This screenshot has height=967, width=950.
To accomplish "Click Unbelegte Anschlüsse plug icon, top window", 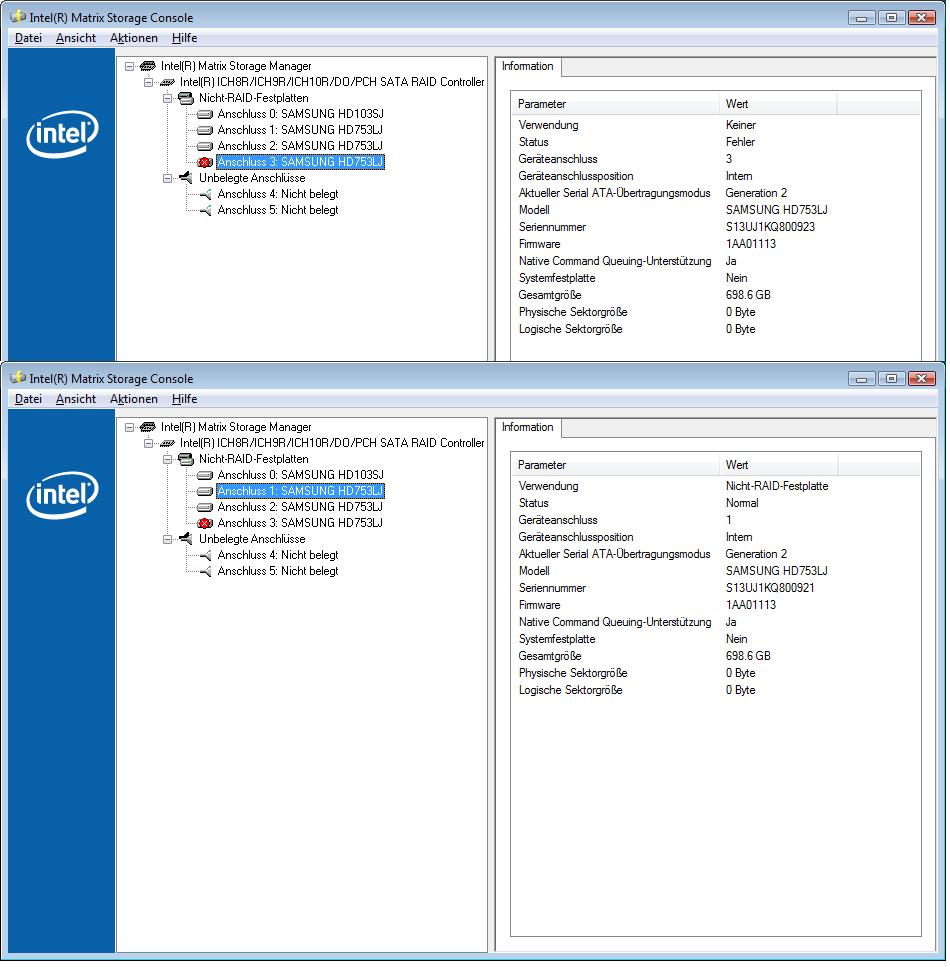I will pos(186,178).
